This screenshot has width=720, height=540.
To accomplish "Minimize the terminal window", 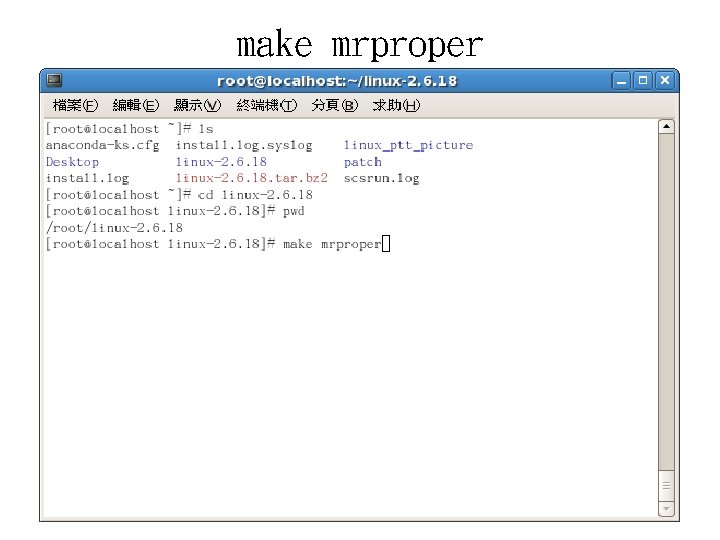I will pyautogui.click(x=621, y=81).
